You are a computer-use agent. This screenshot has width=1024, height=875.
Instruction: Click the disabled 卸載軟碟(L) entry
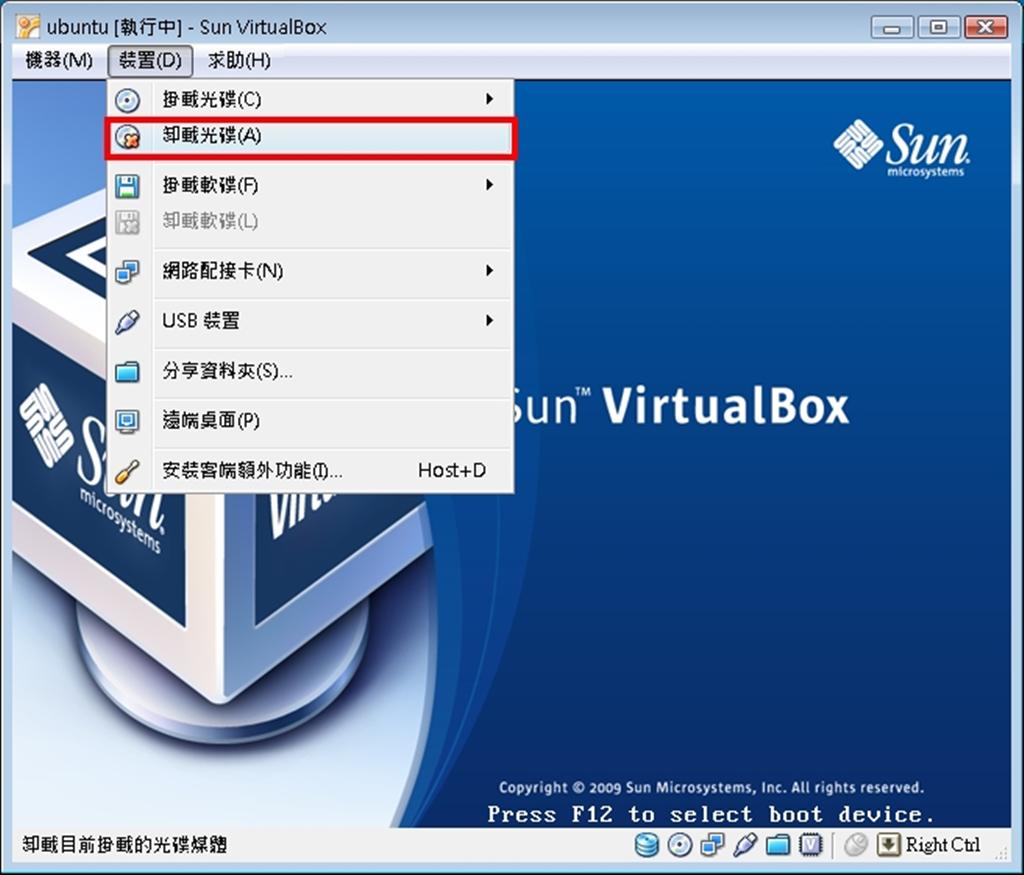(x=311, y=222)
